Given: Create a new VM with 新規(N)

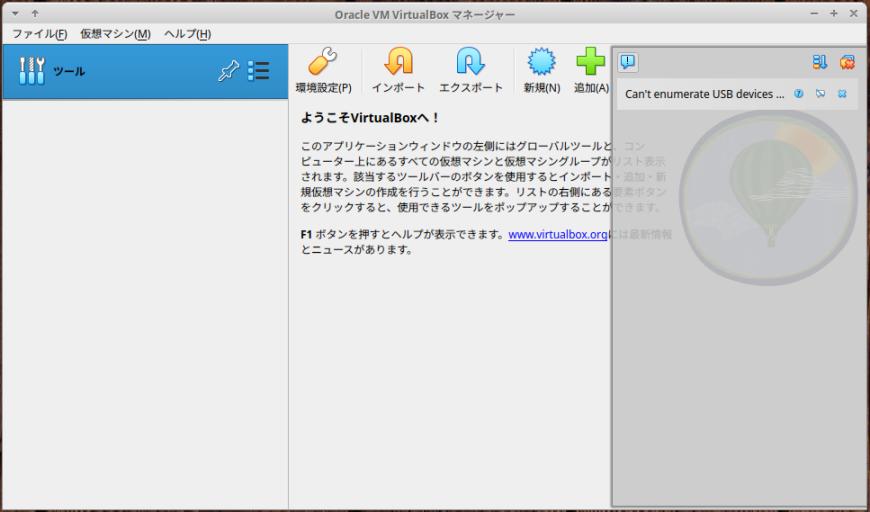Looking at the screenshot, I should click(542, 70).
